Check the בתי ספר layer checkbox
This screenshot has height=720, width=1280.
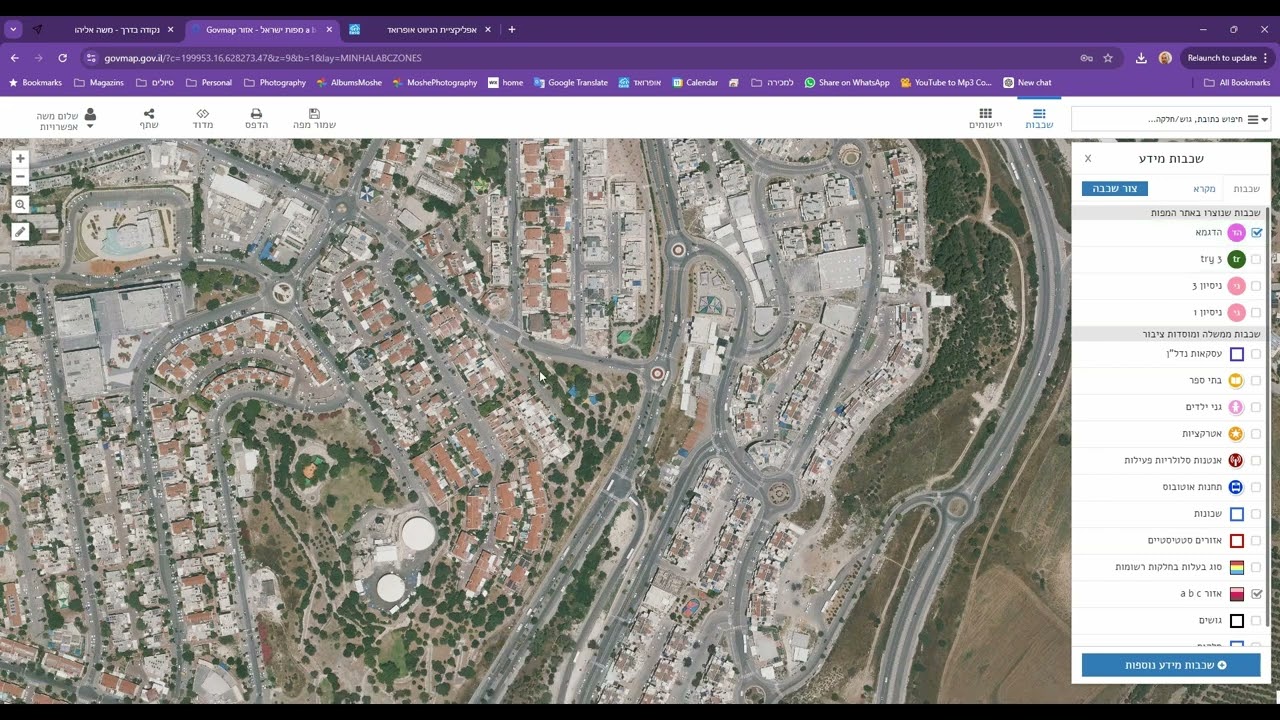[1256, 380]
